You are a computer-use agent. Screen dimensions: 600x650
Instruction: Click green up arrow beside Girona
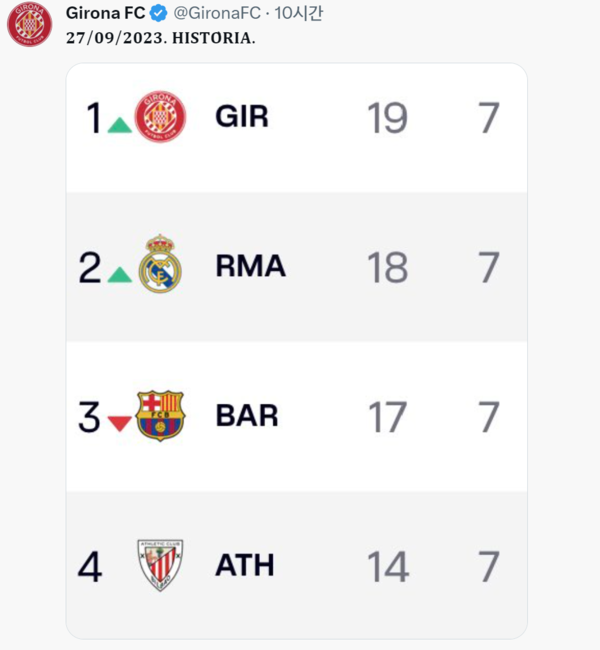point(119,125)
